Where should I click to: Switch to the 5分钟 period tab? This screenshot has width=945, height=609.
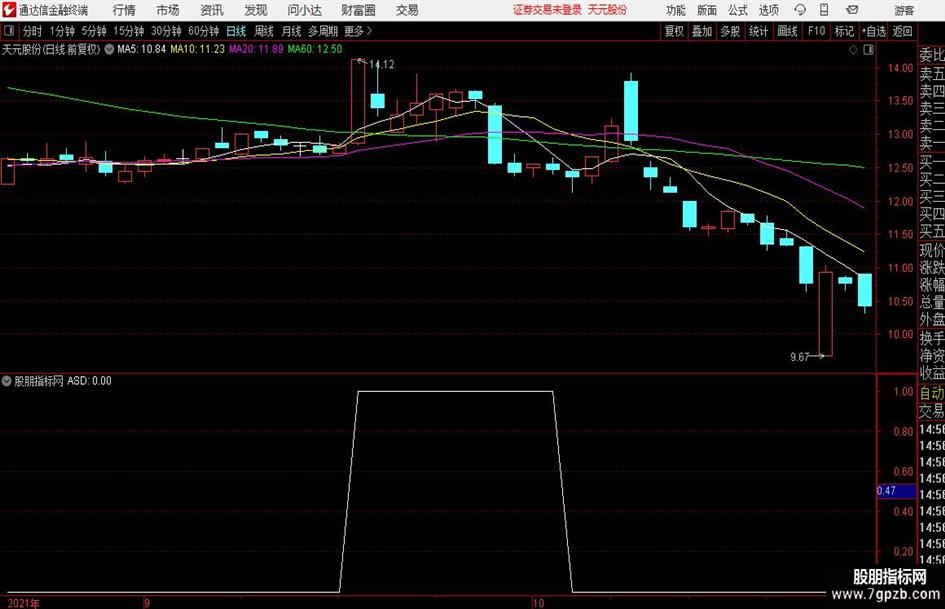coord(94,31)
